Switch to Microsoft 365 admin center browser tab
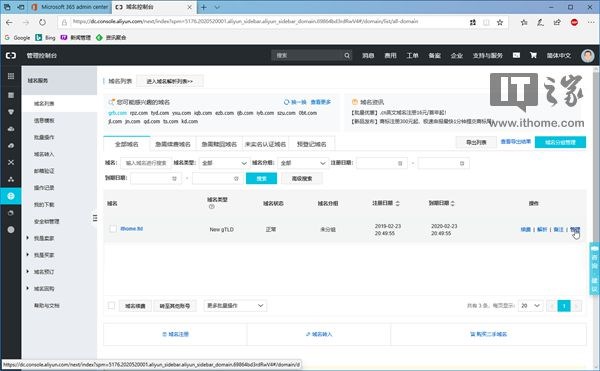 coord(70,7)
